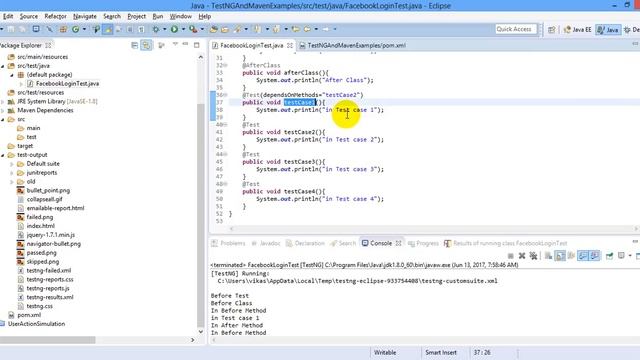Toggle Word Wrap console toolbar button
The image size is (640, 360).
pos(571,256)
